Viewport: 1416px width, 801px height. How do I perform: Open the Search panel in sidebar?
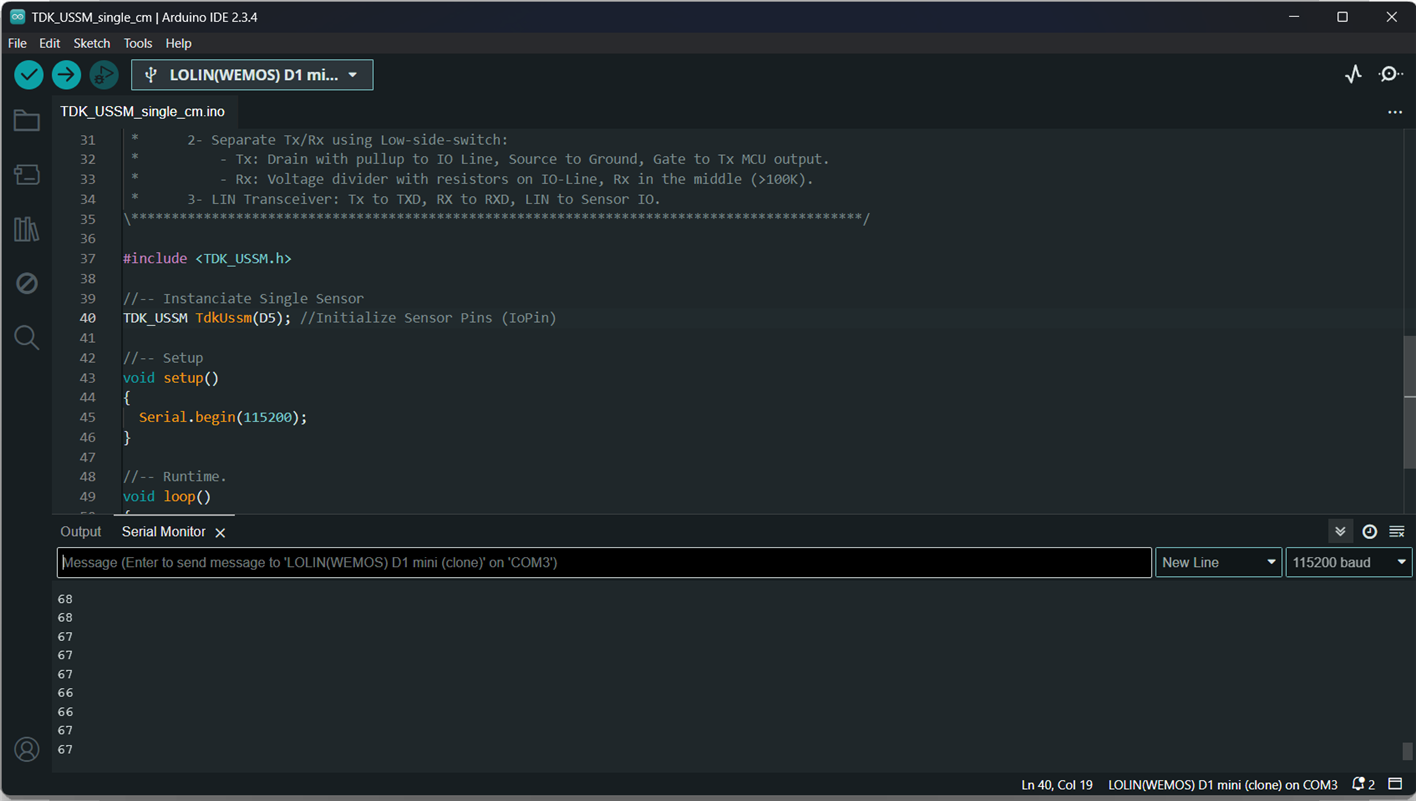27,337
